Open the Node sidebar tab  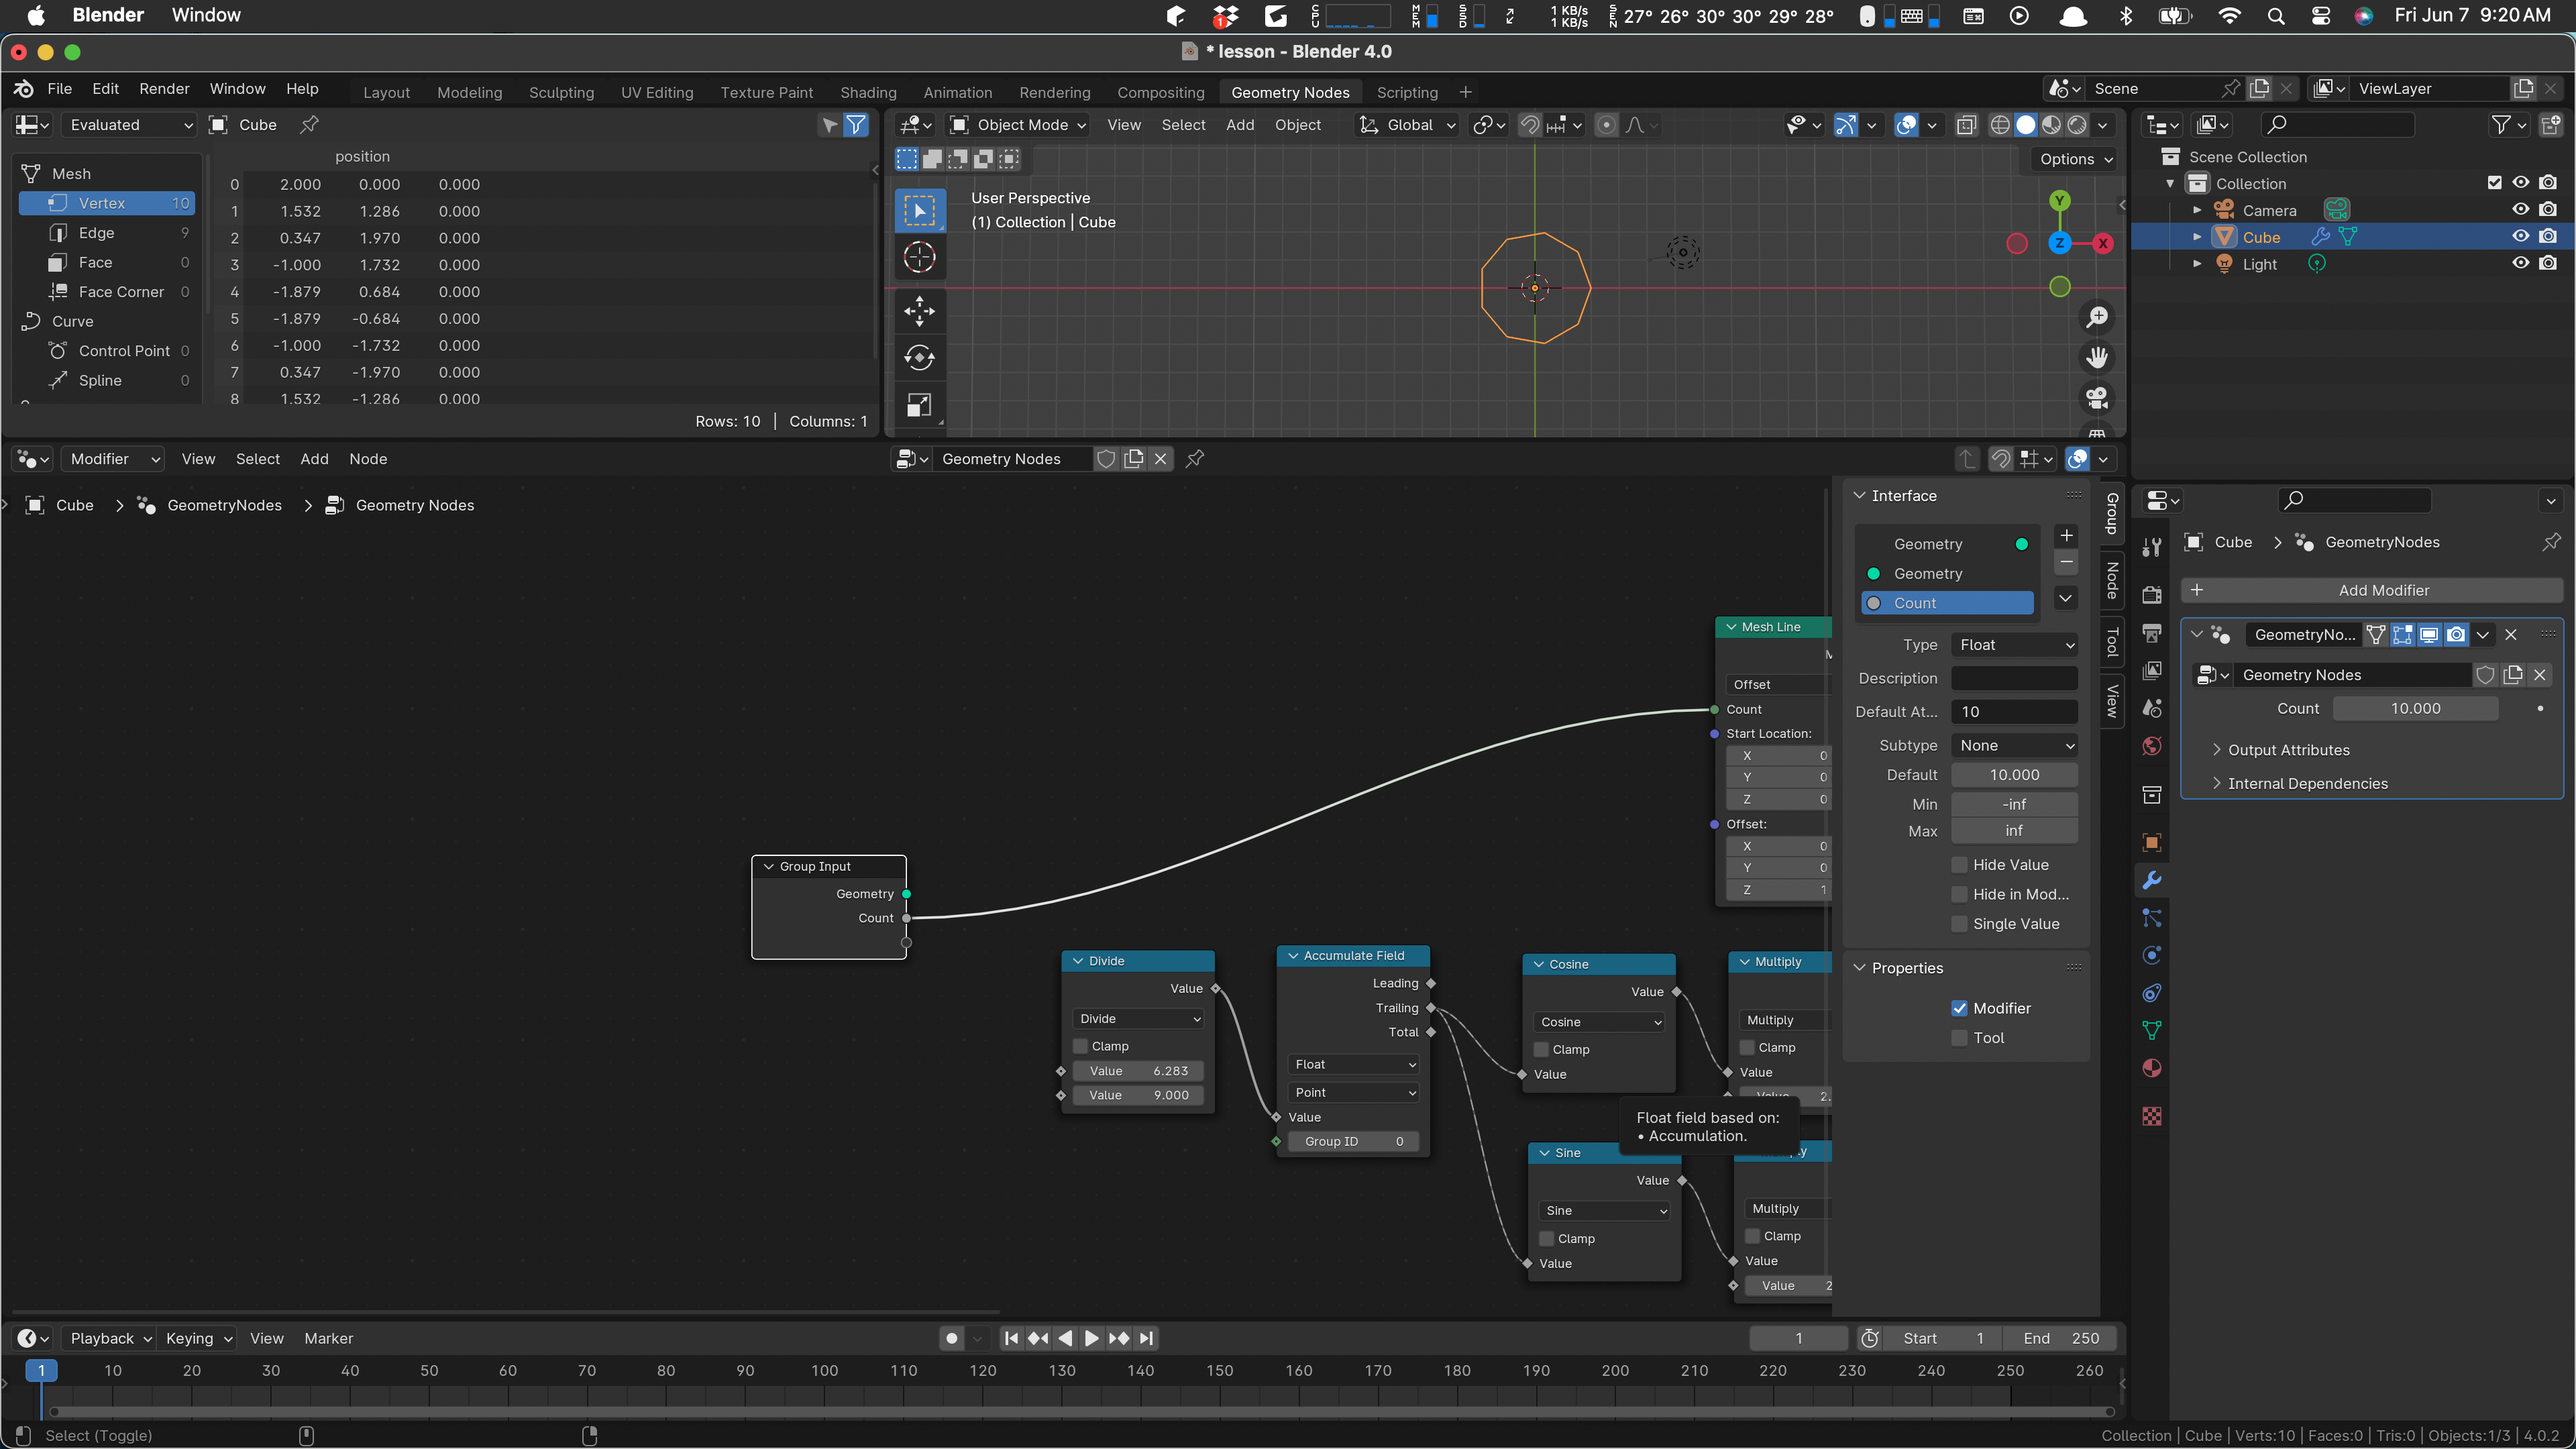2112,580
